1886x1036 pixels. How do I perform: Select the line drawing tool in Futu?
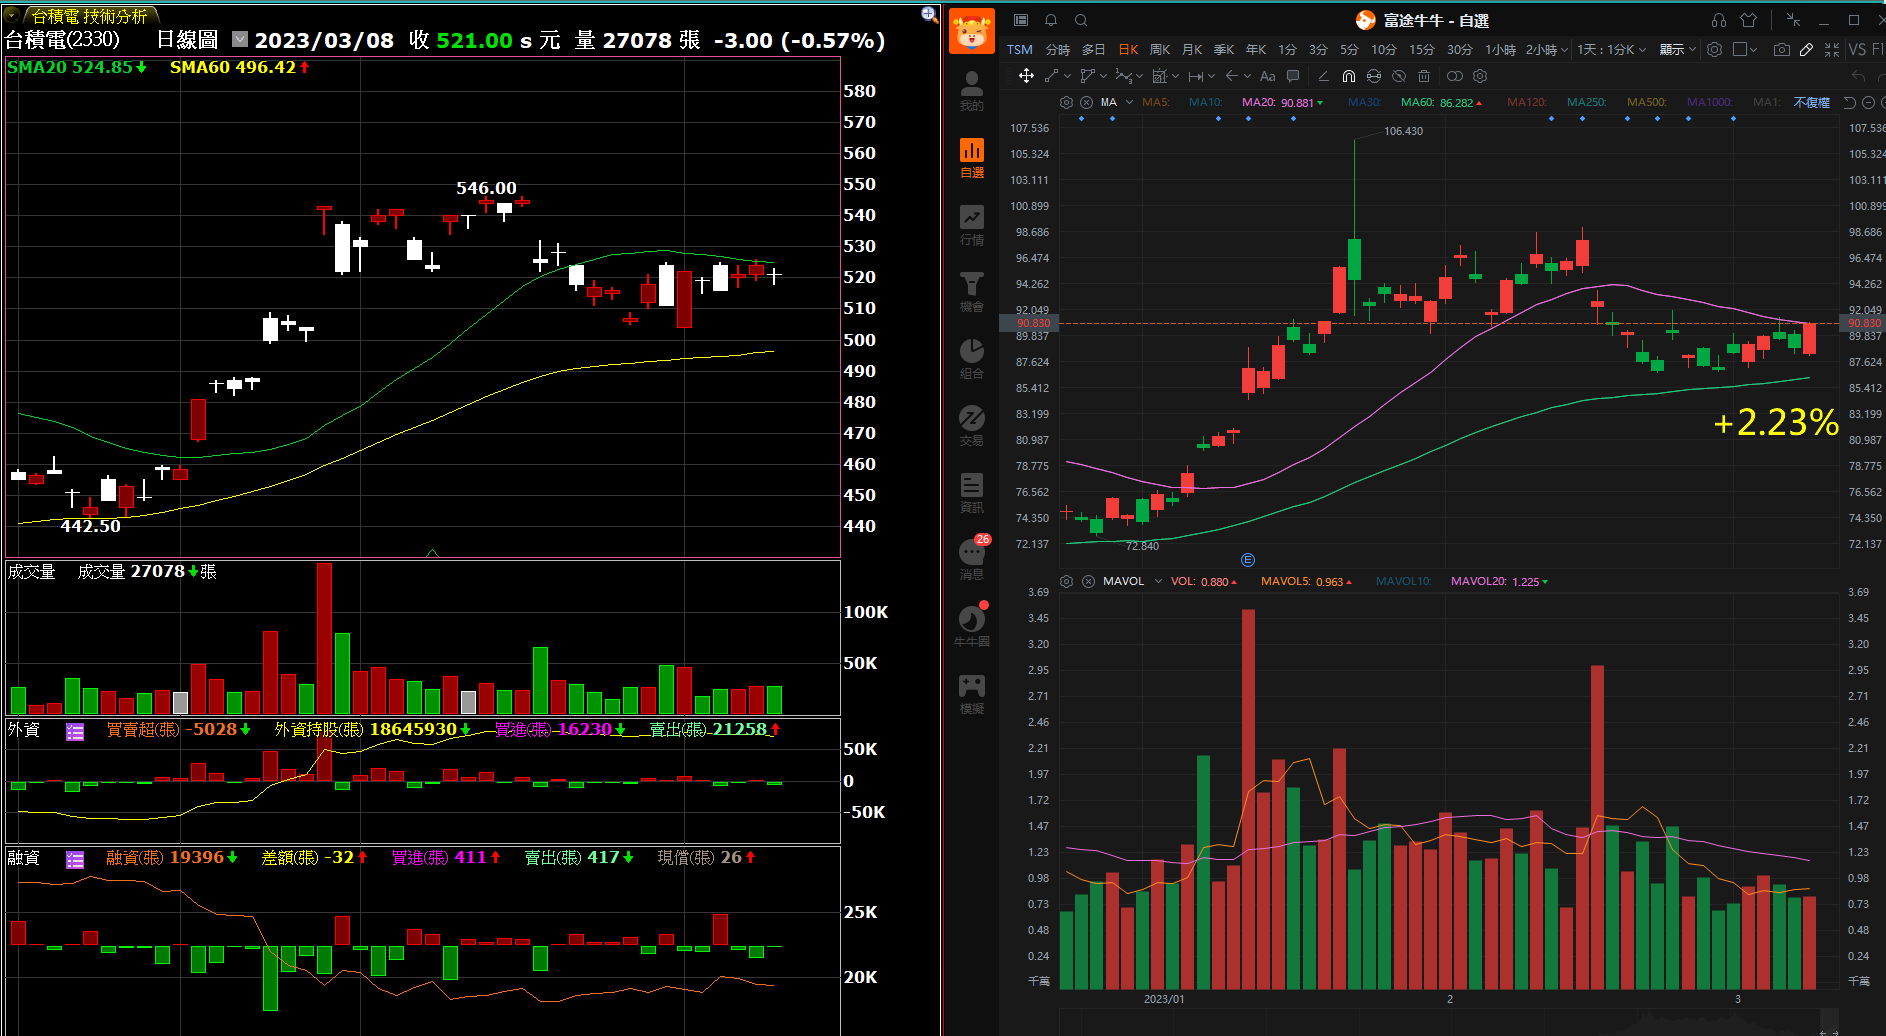pyautogui.click(x=1051, y=76)
